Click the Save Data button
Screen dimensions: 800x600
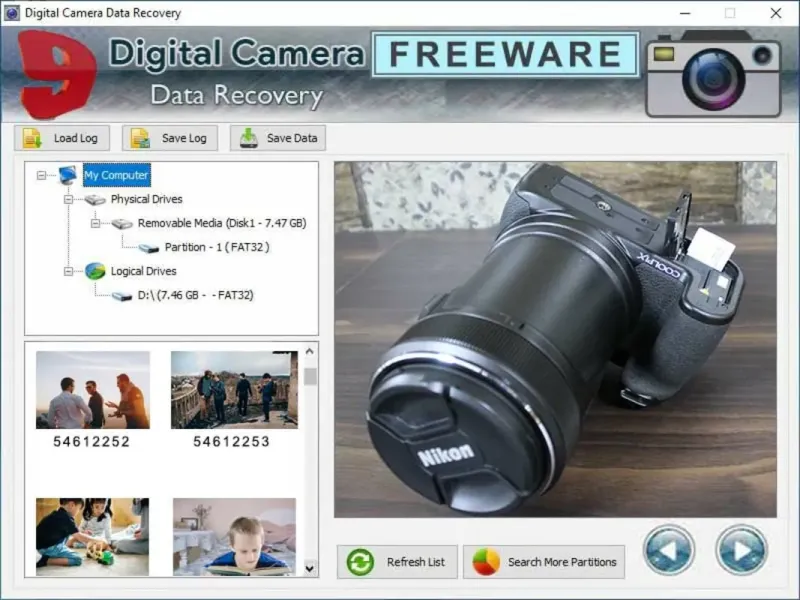pos(278,138)
